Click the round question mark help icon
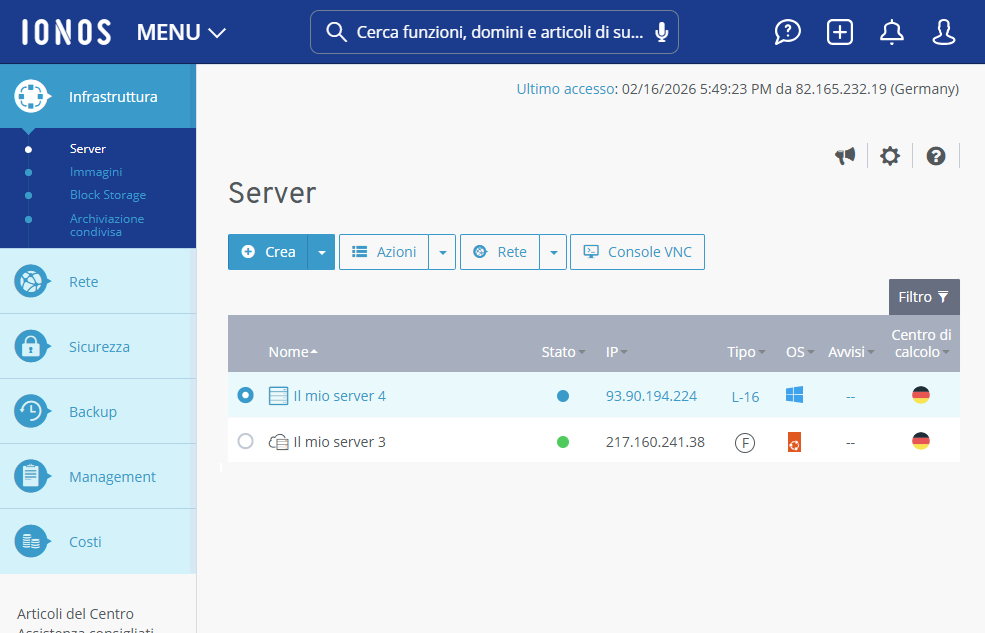This screenshot has width=985, height=633. tap(935, 156)
